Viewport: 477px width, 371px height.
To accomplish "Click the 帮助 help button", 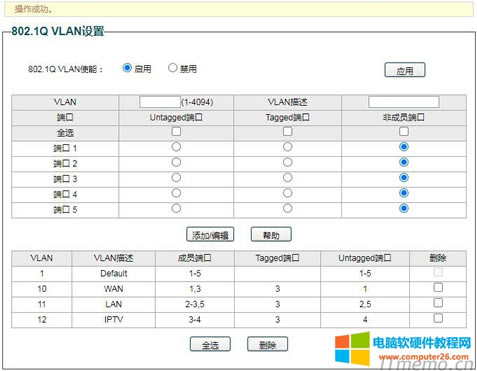I will click(x=271, y=235).
